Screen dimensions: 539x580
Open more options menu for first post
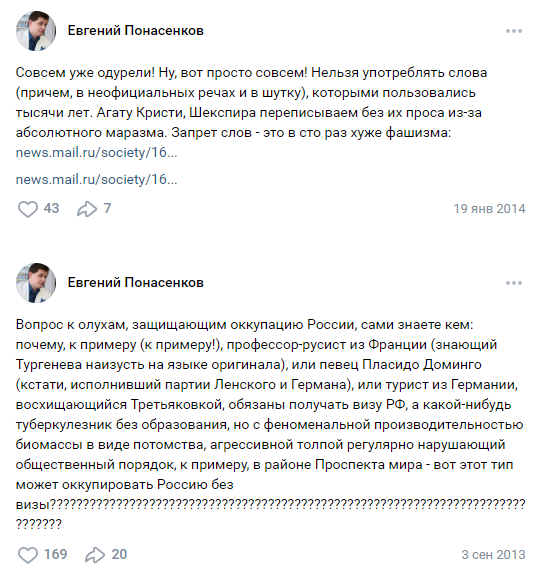pos(514,31)
